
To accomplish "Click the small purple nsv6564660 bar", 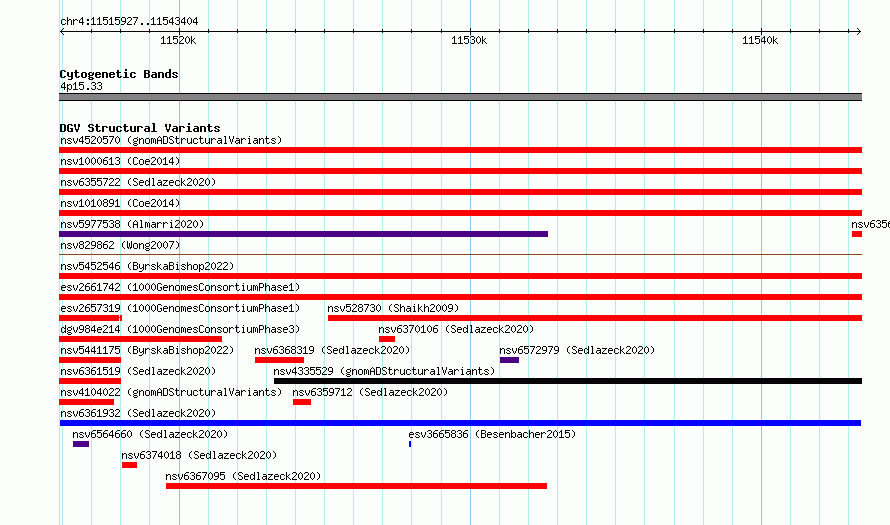I will [81, 444].
